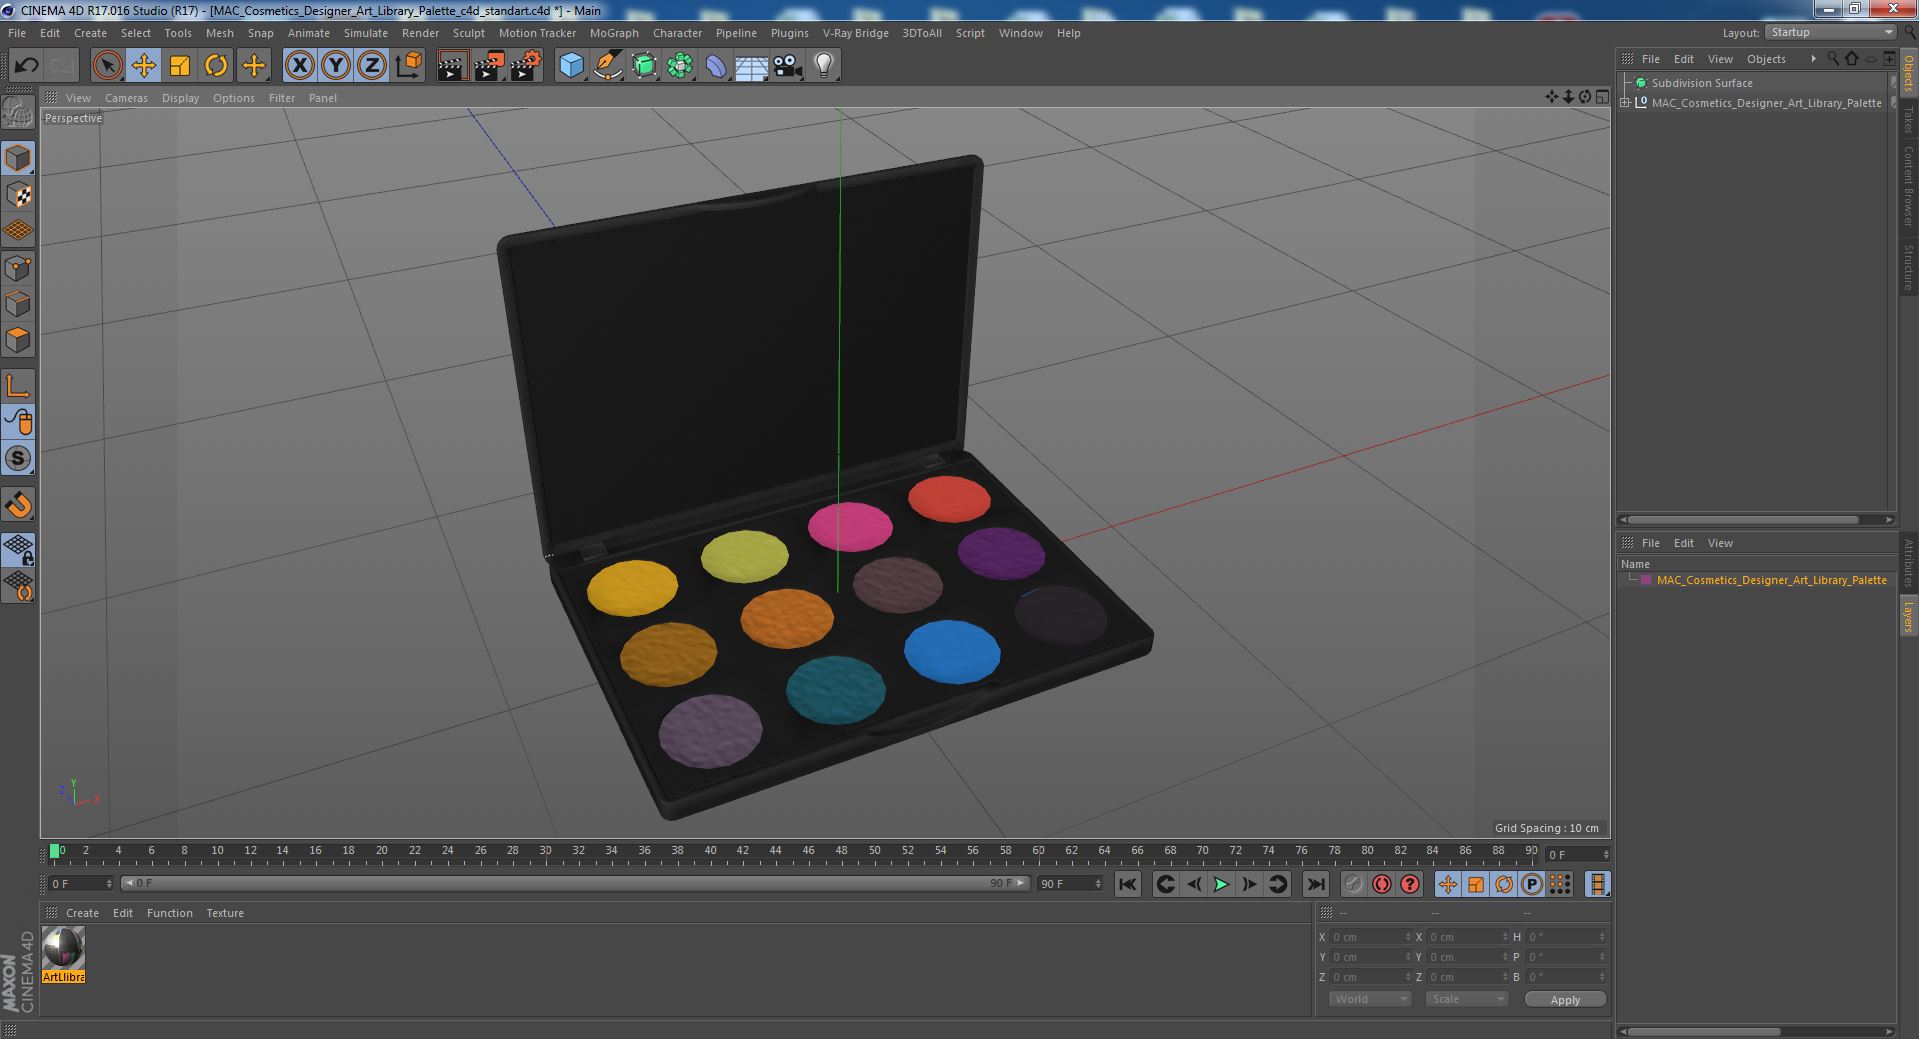
Task: Switch to the Content Browser side tab
Action: (x=1908, y=186)
